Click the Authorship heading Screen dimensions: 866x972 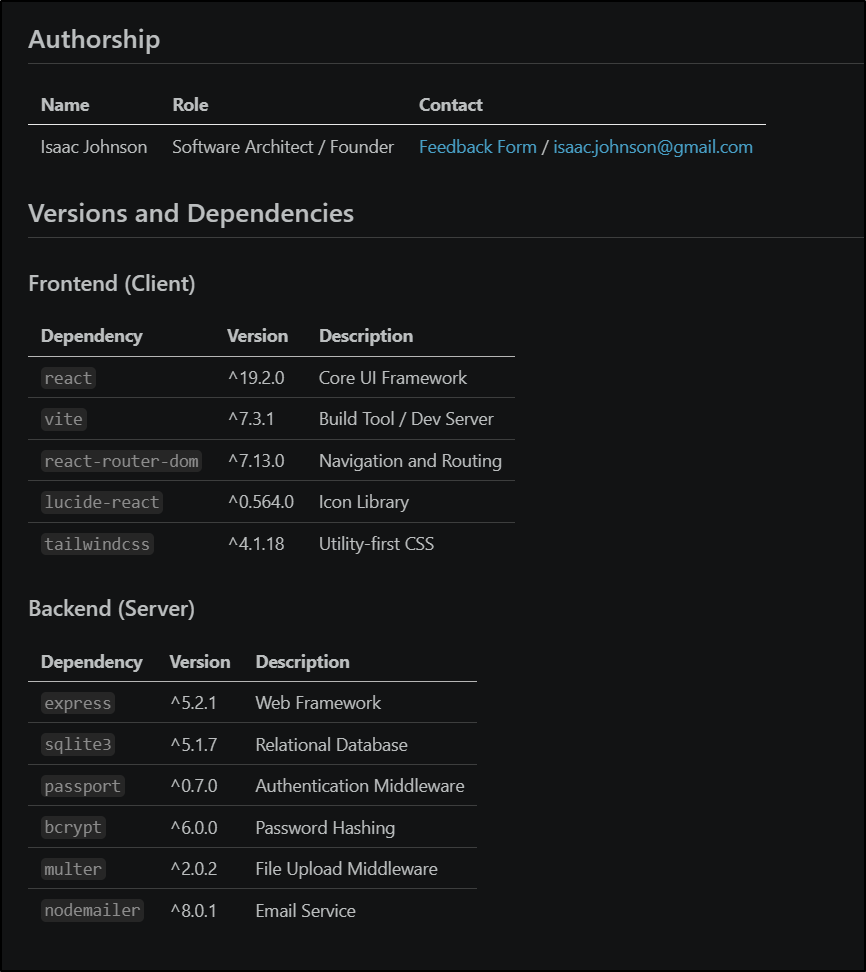click(x=94, y=39)
